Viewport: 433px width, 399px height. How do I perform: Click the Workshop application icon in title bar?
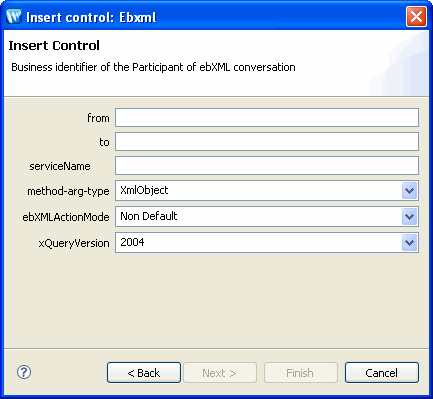pos(14,17)
